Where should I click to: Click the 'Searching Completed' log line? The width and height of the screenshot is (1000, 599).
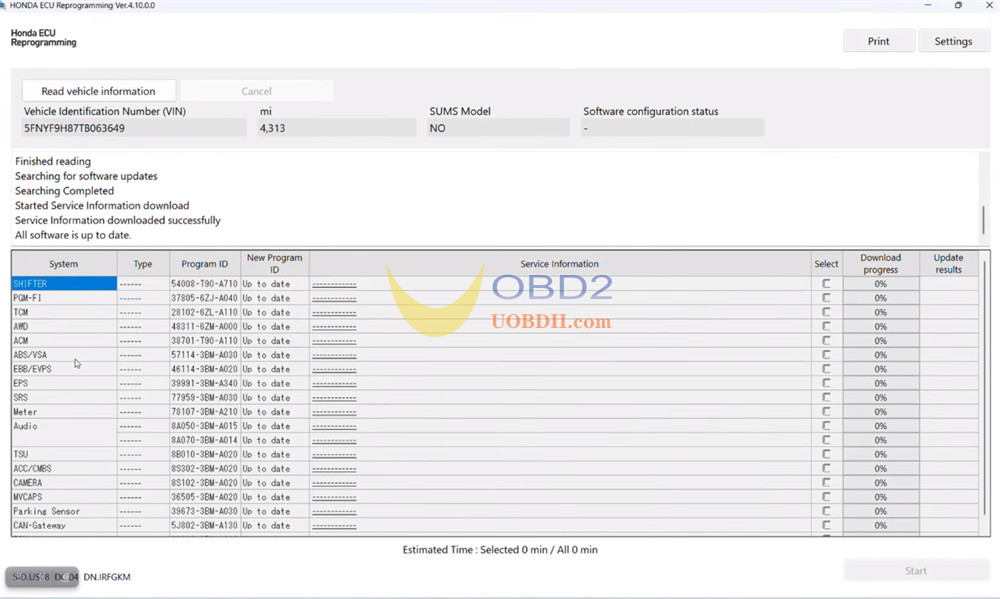tap(64, 191)
